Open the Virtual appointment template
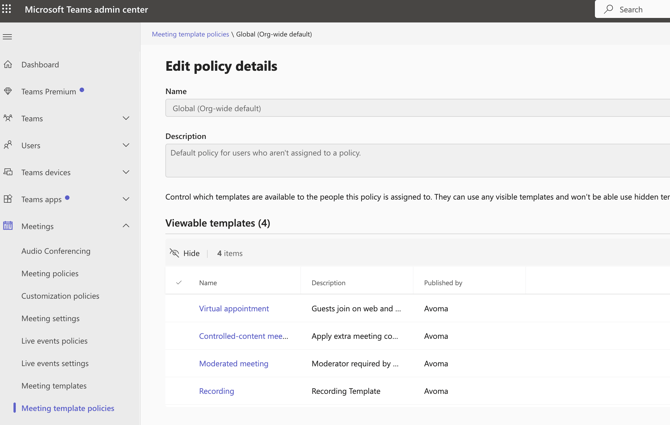The image size is (670, 425). pyautogui.click(x=234, y=308)
